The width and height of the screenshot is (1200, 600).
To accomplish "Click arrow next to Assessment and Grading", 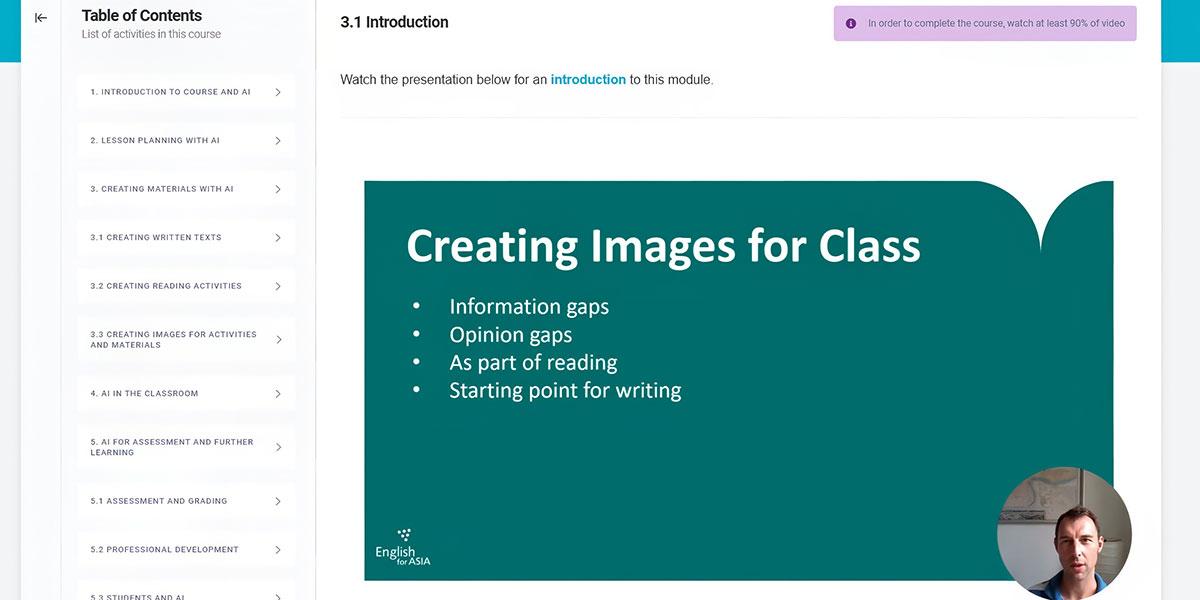I will (278, 502).
